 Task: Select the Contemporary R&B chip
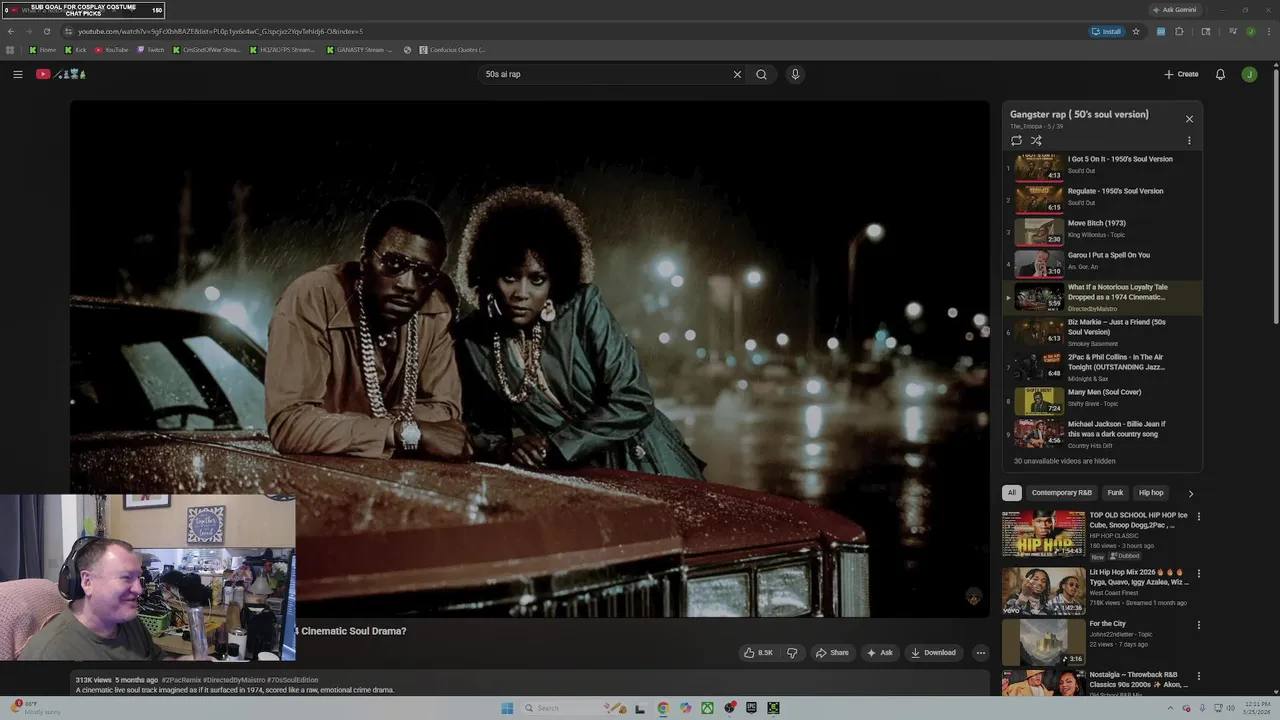pos(1061,493)
